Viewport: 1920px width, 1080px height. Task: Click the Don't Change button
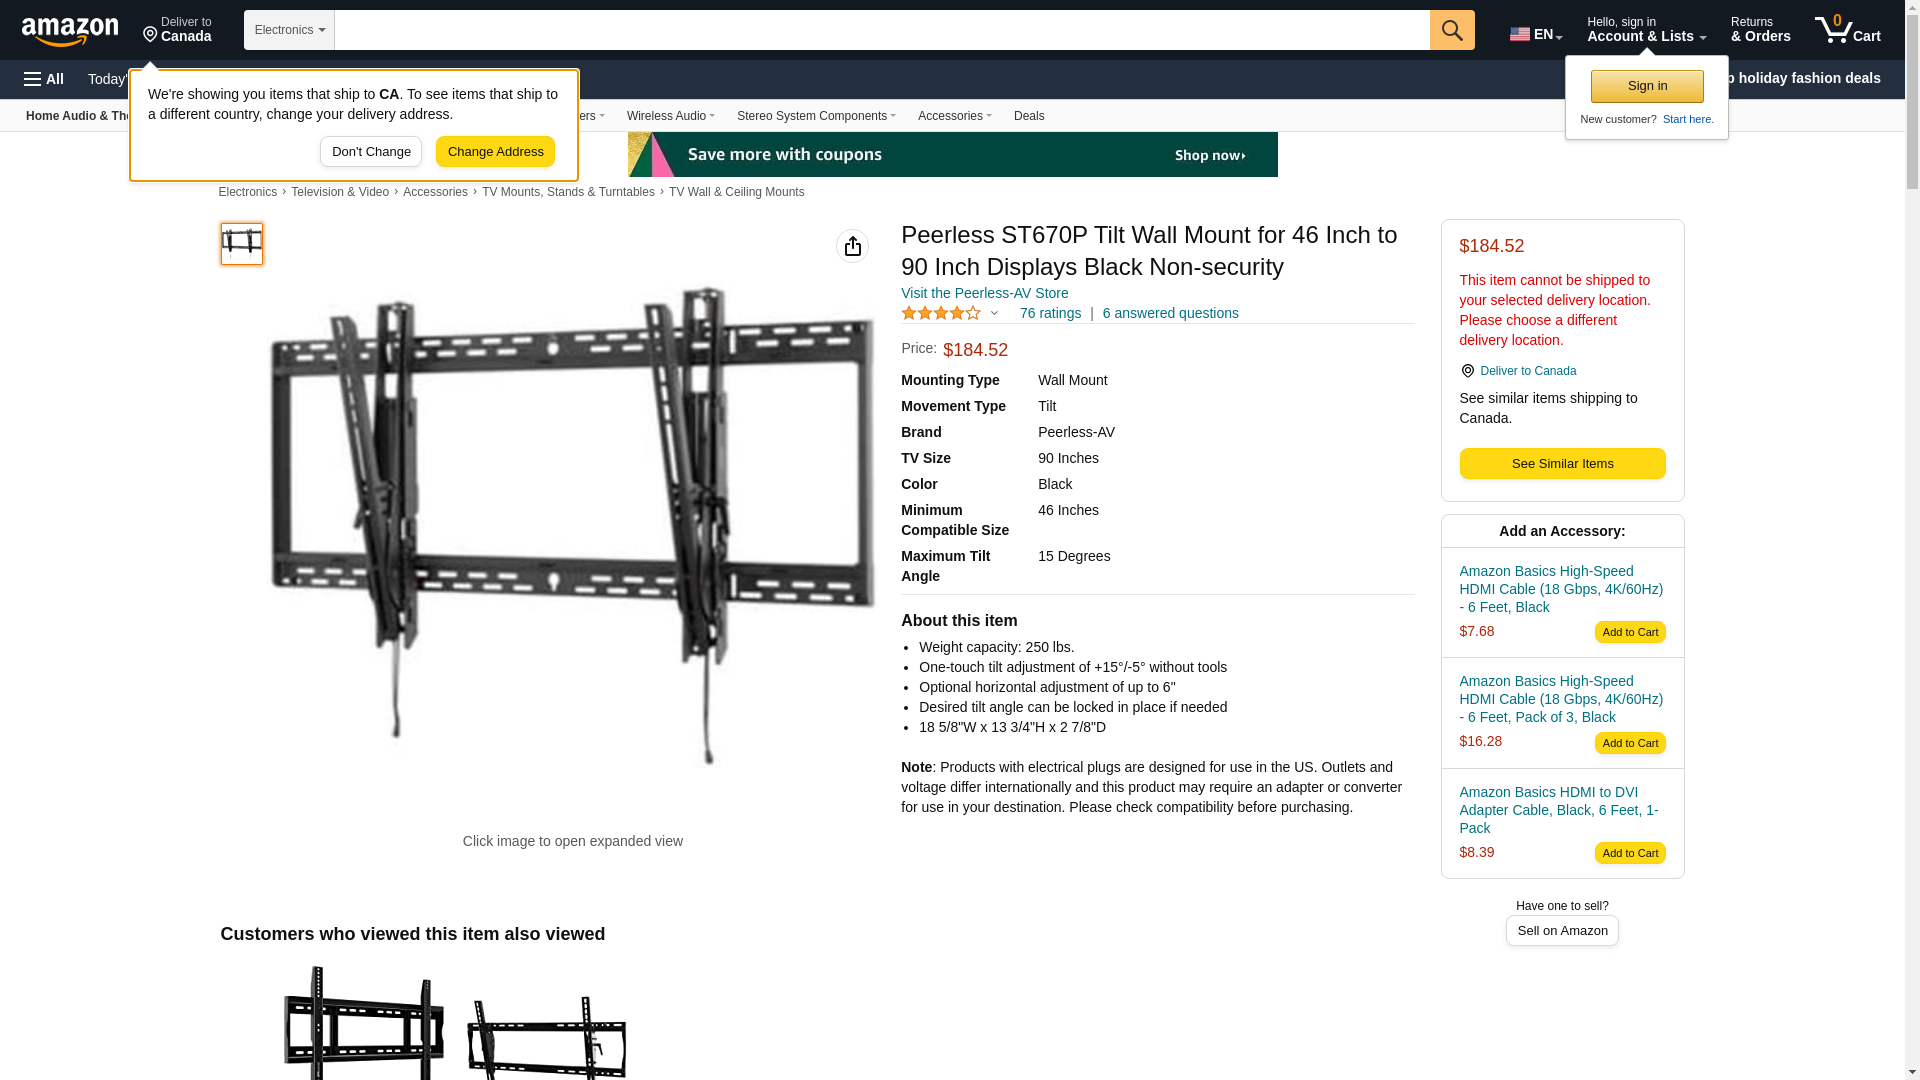[x=371, y=152]
